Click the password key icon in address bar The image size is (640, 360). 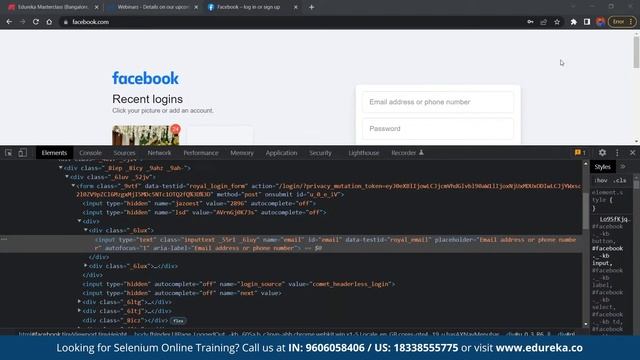pos(530,22)
